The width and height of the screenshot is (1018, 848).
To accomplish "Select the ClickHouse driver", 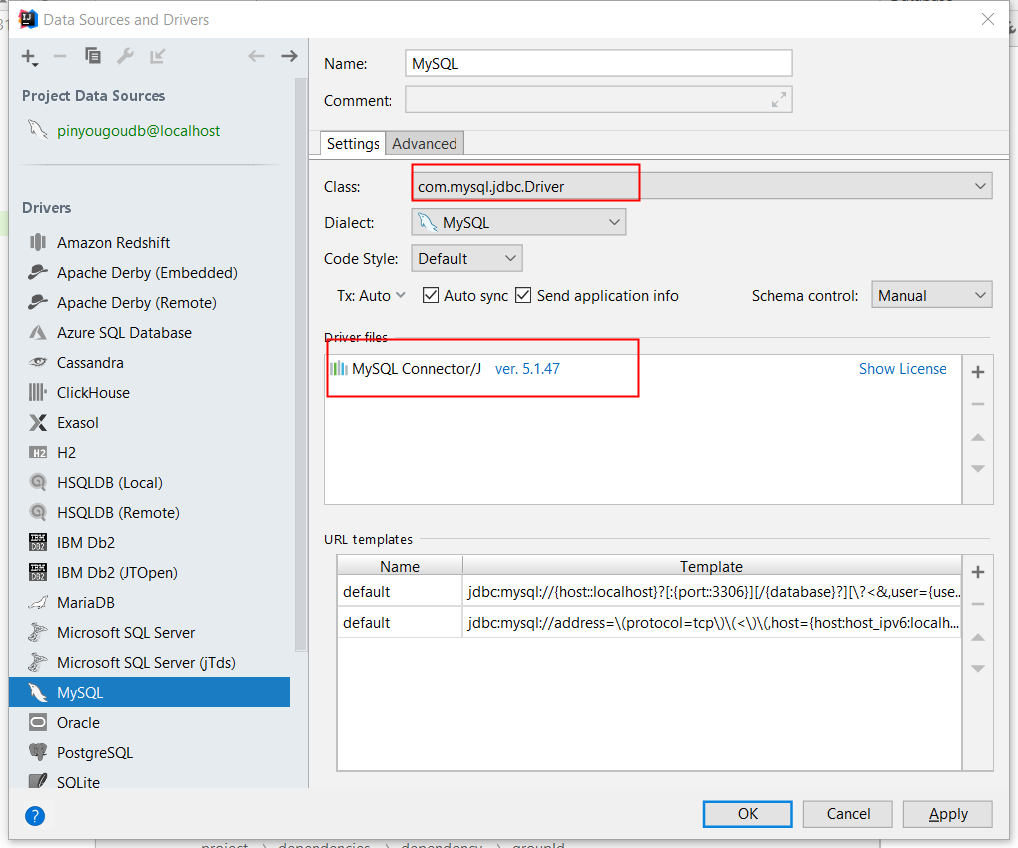I will [x=149, y=393].
